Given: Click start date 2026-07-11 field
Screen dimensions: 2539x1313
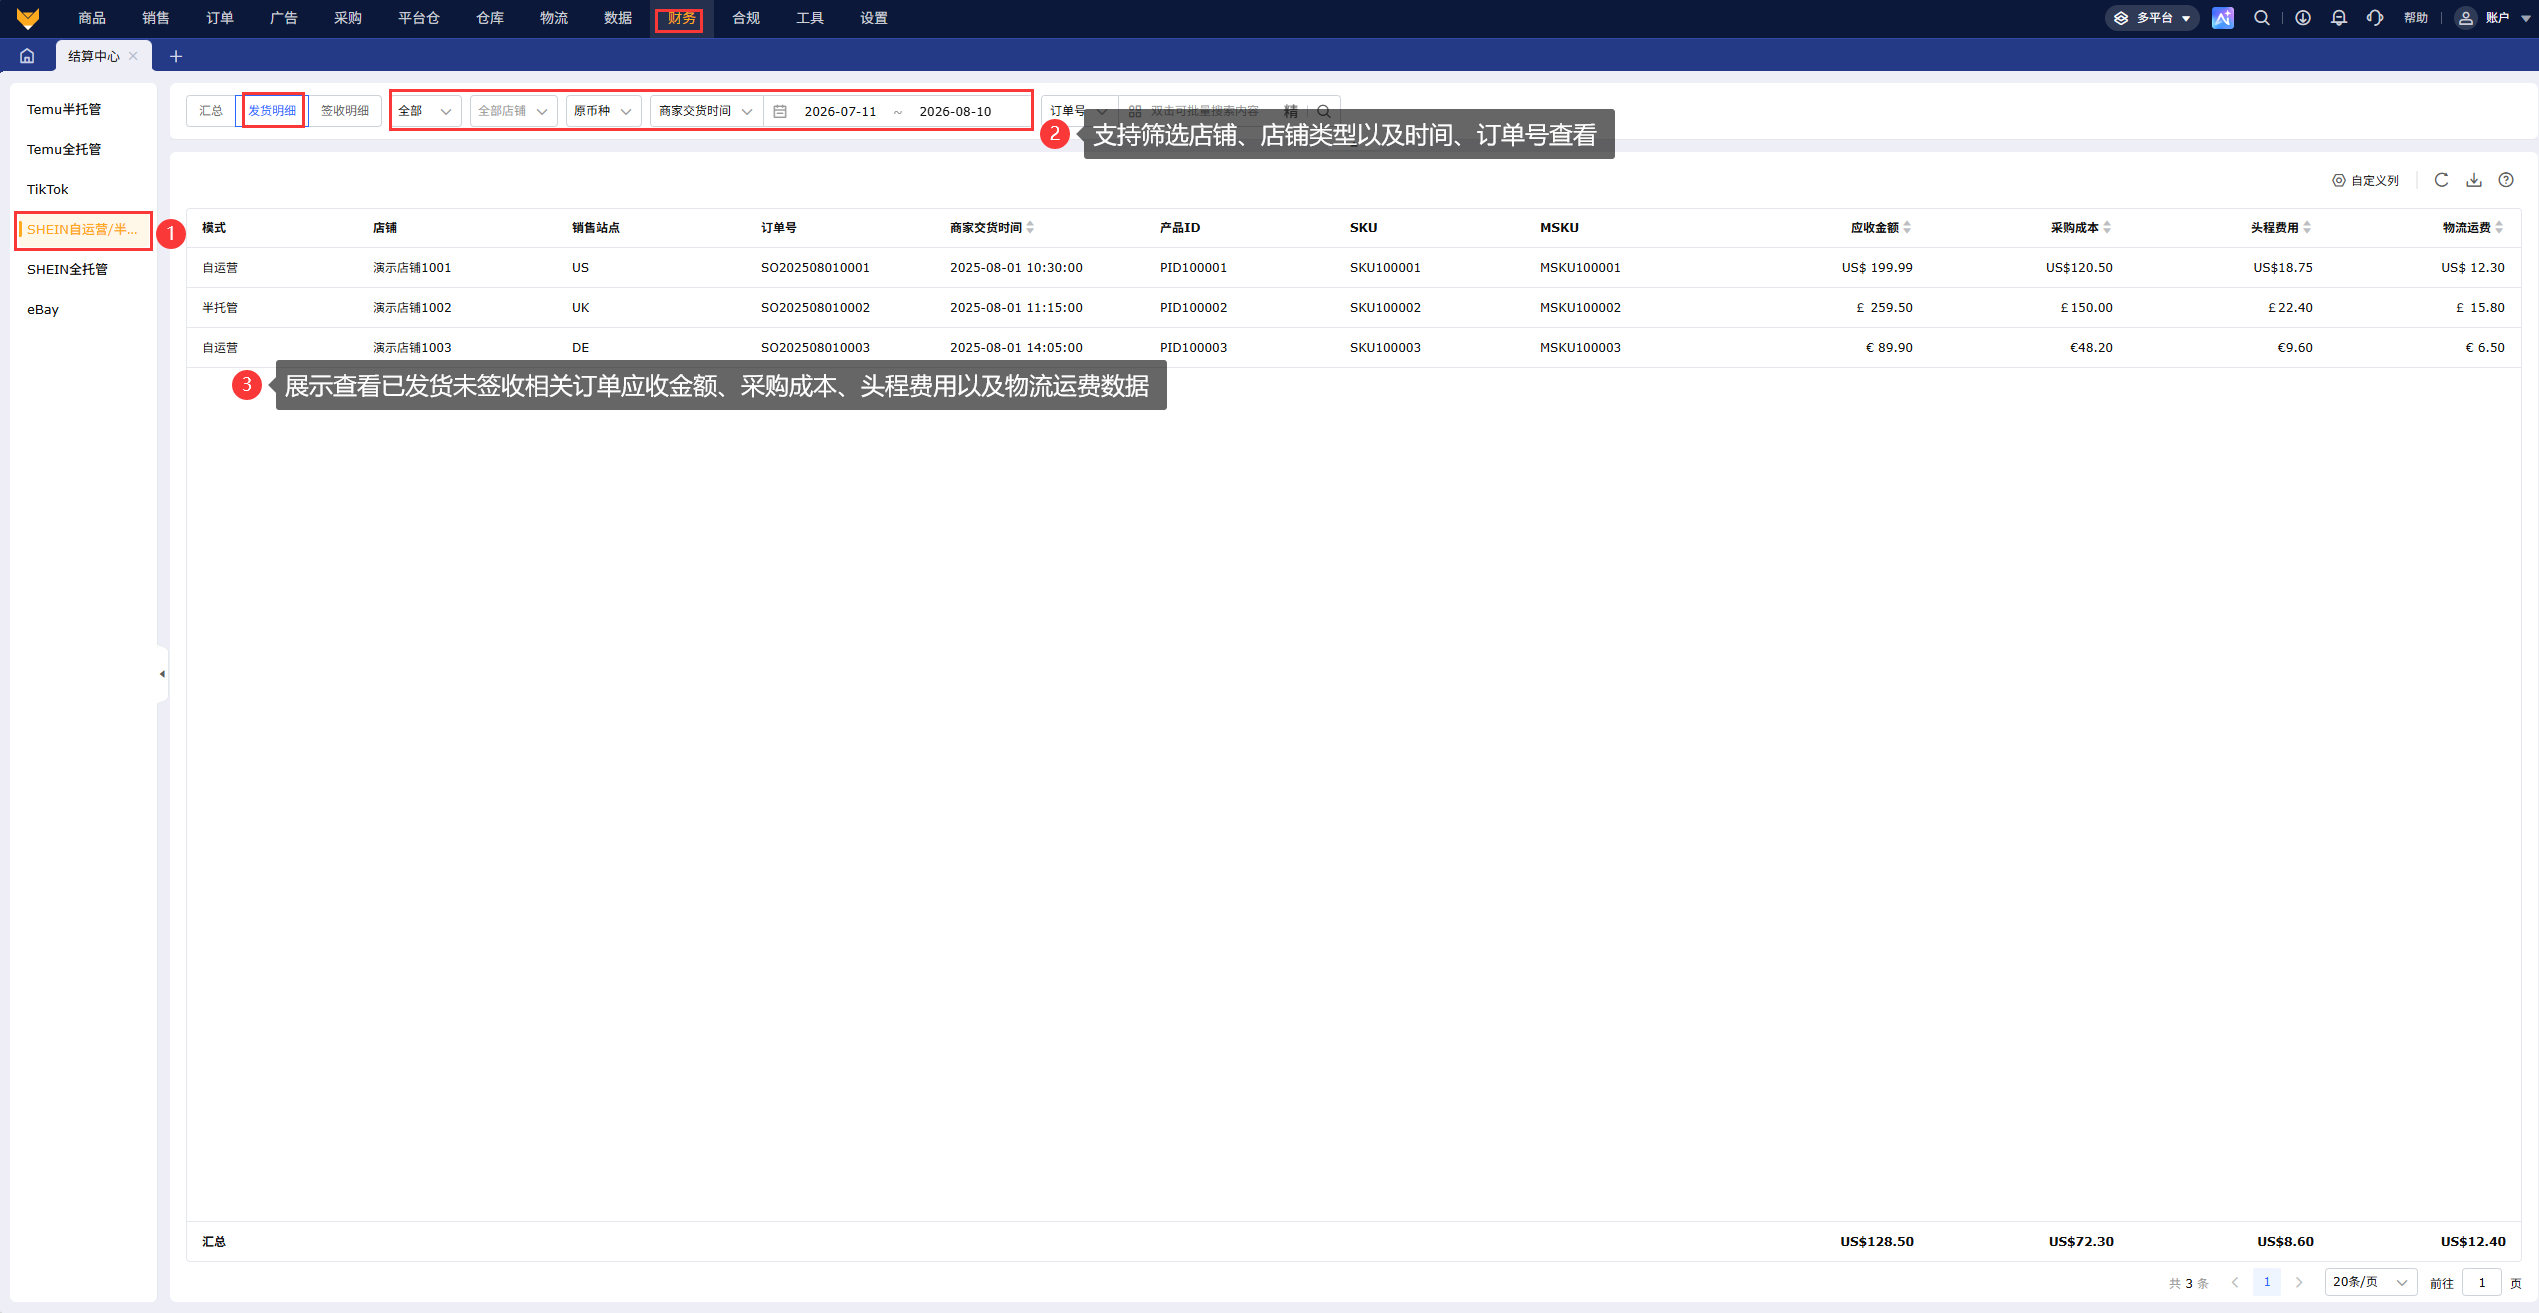Looking at the screenshot, I should tap(841, 111).
